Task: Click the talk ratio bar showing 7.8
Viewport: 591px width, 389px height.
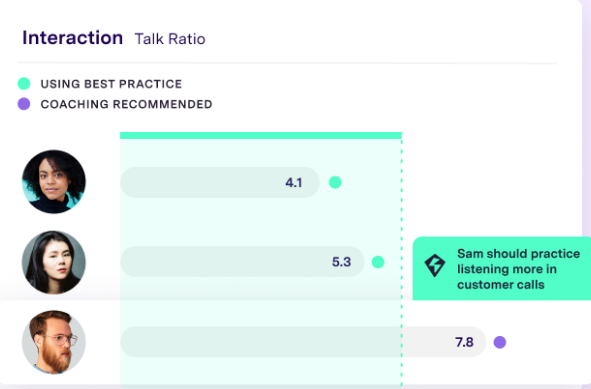Action: pyautogui.click(x=303, y=342)
